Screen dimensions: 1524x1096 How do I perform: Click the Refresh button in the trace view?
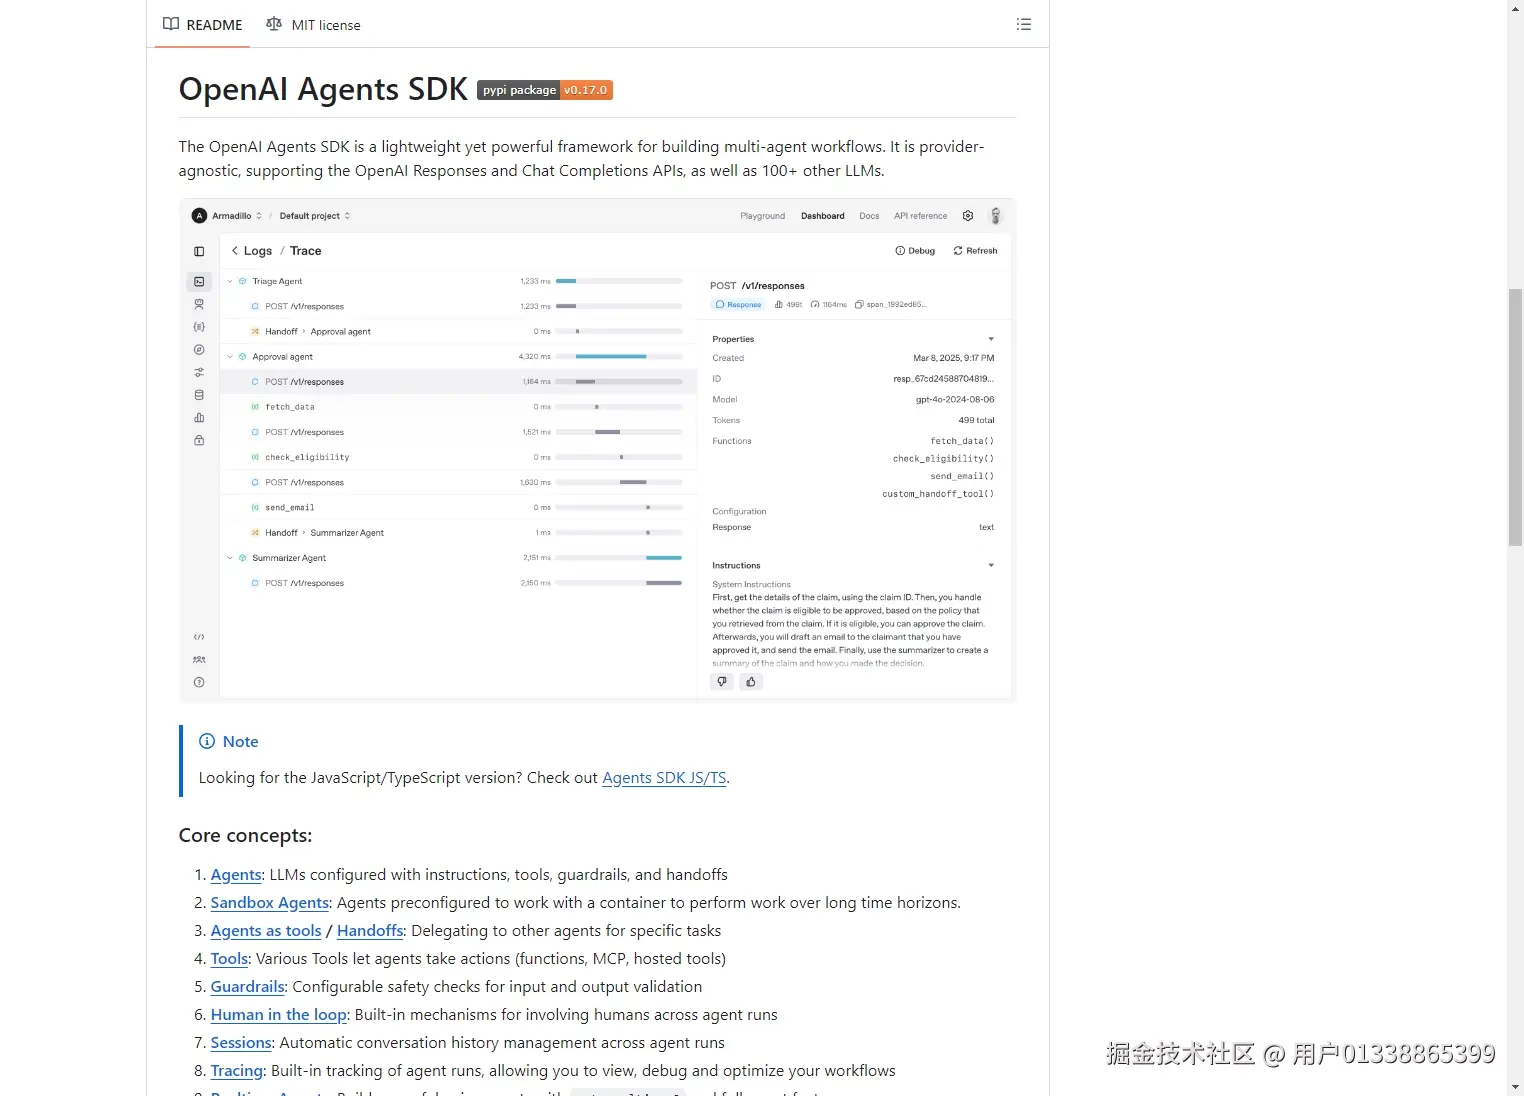(975, 251)
